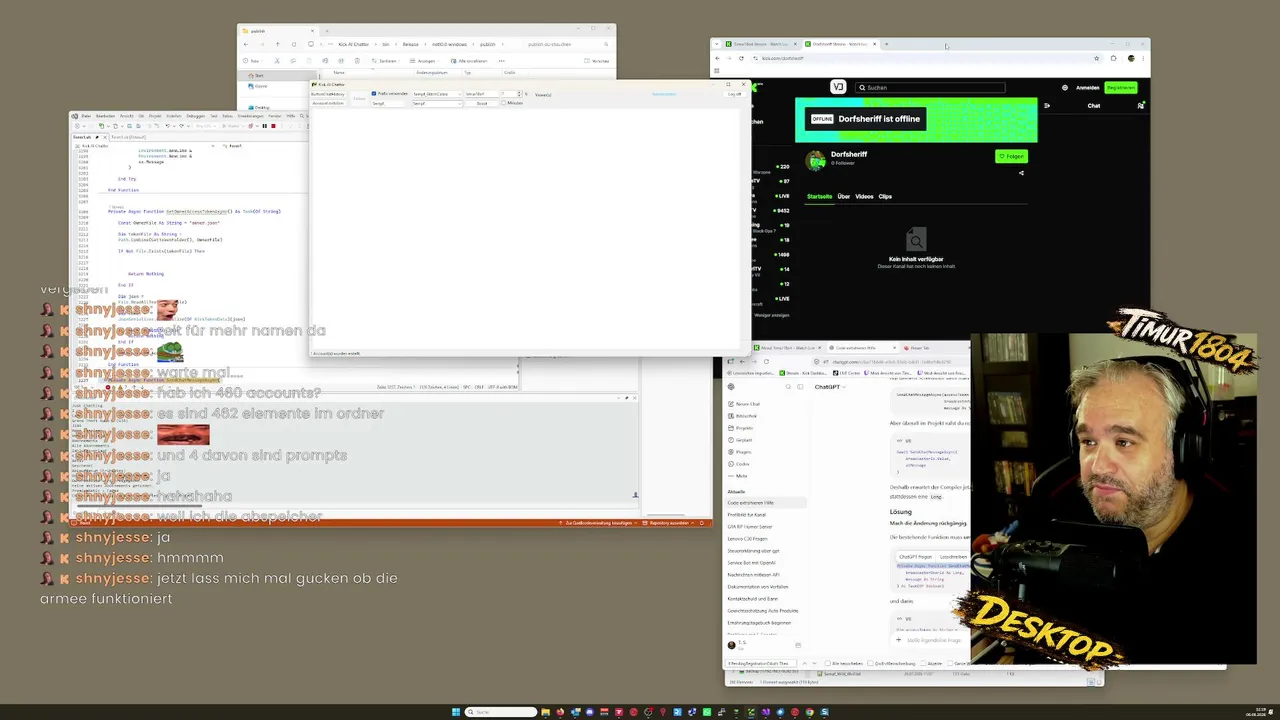
Task: Switch to the Videos tab on Dorfsheriff channel
Action: point(864,197)
